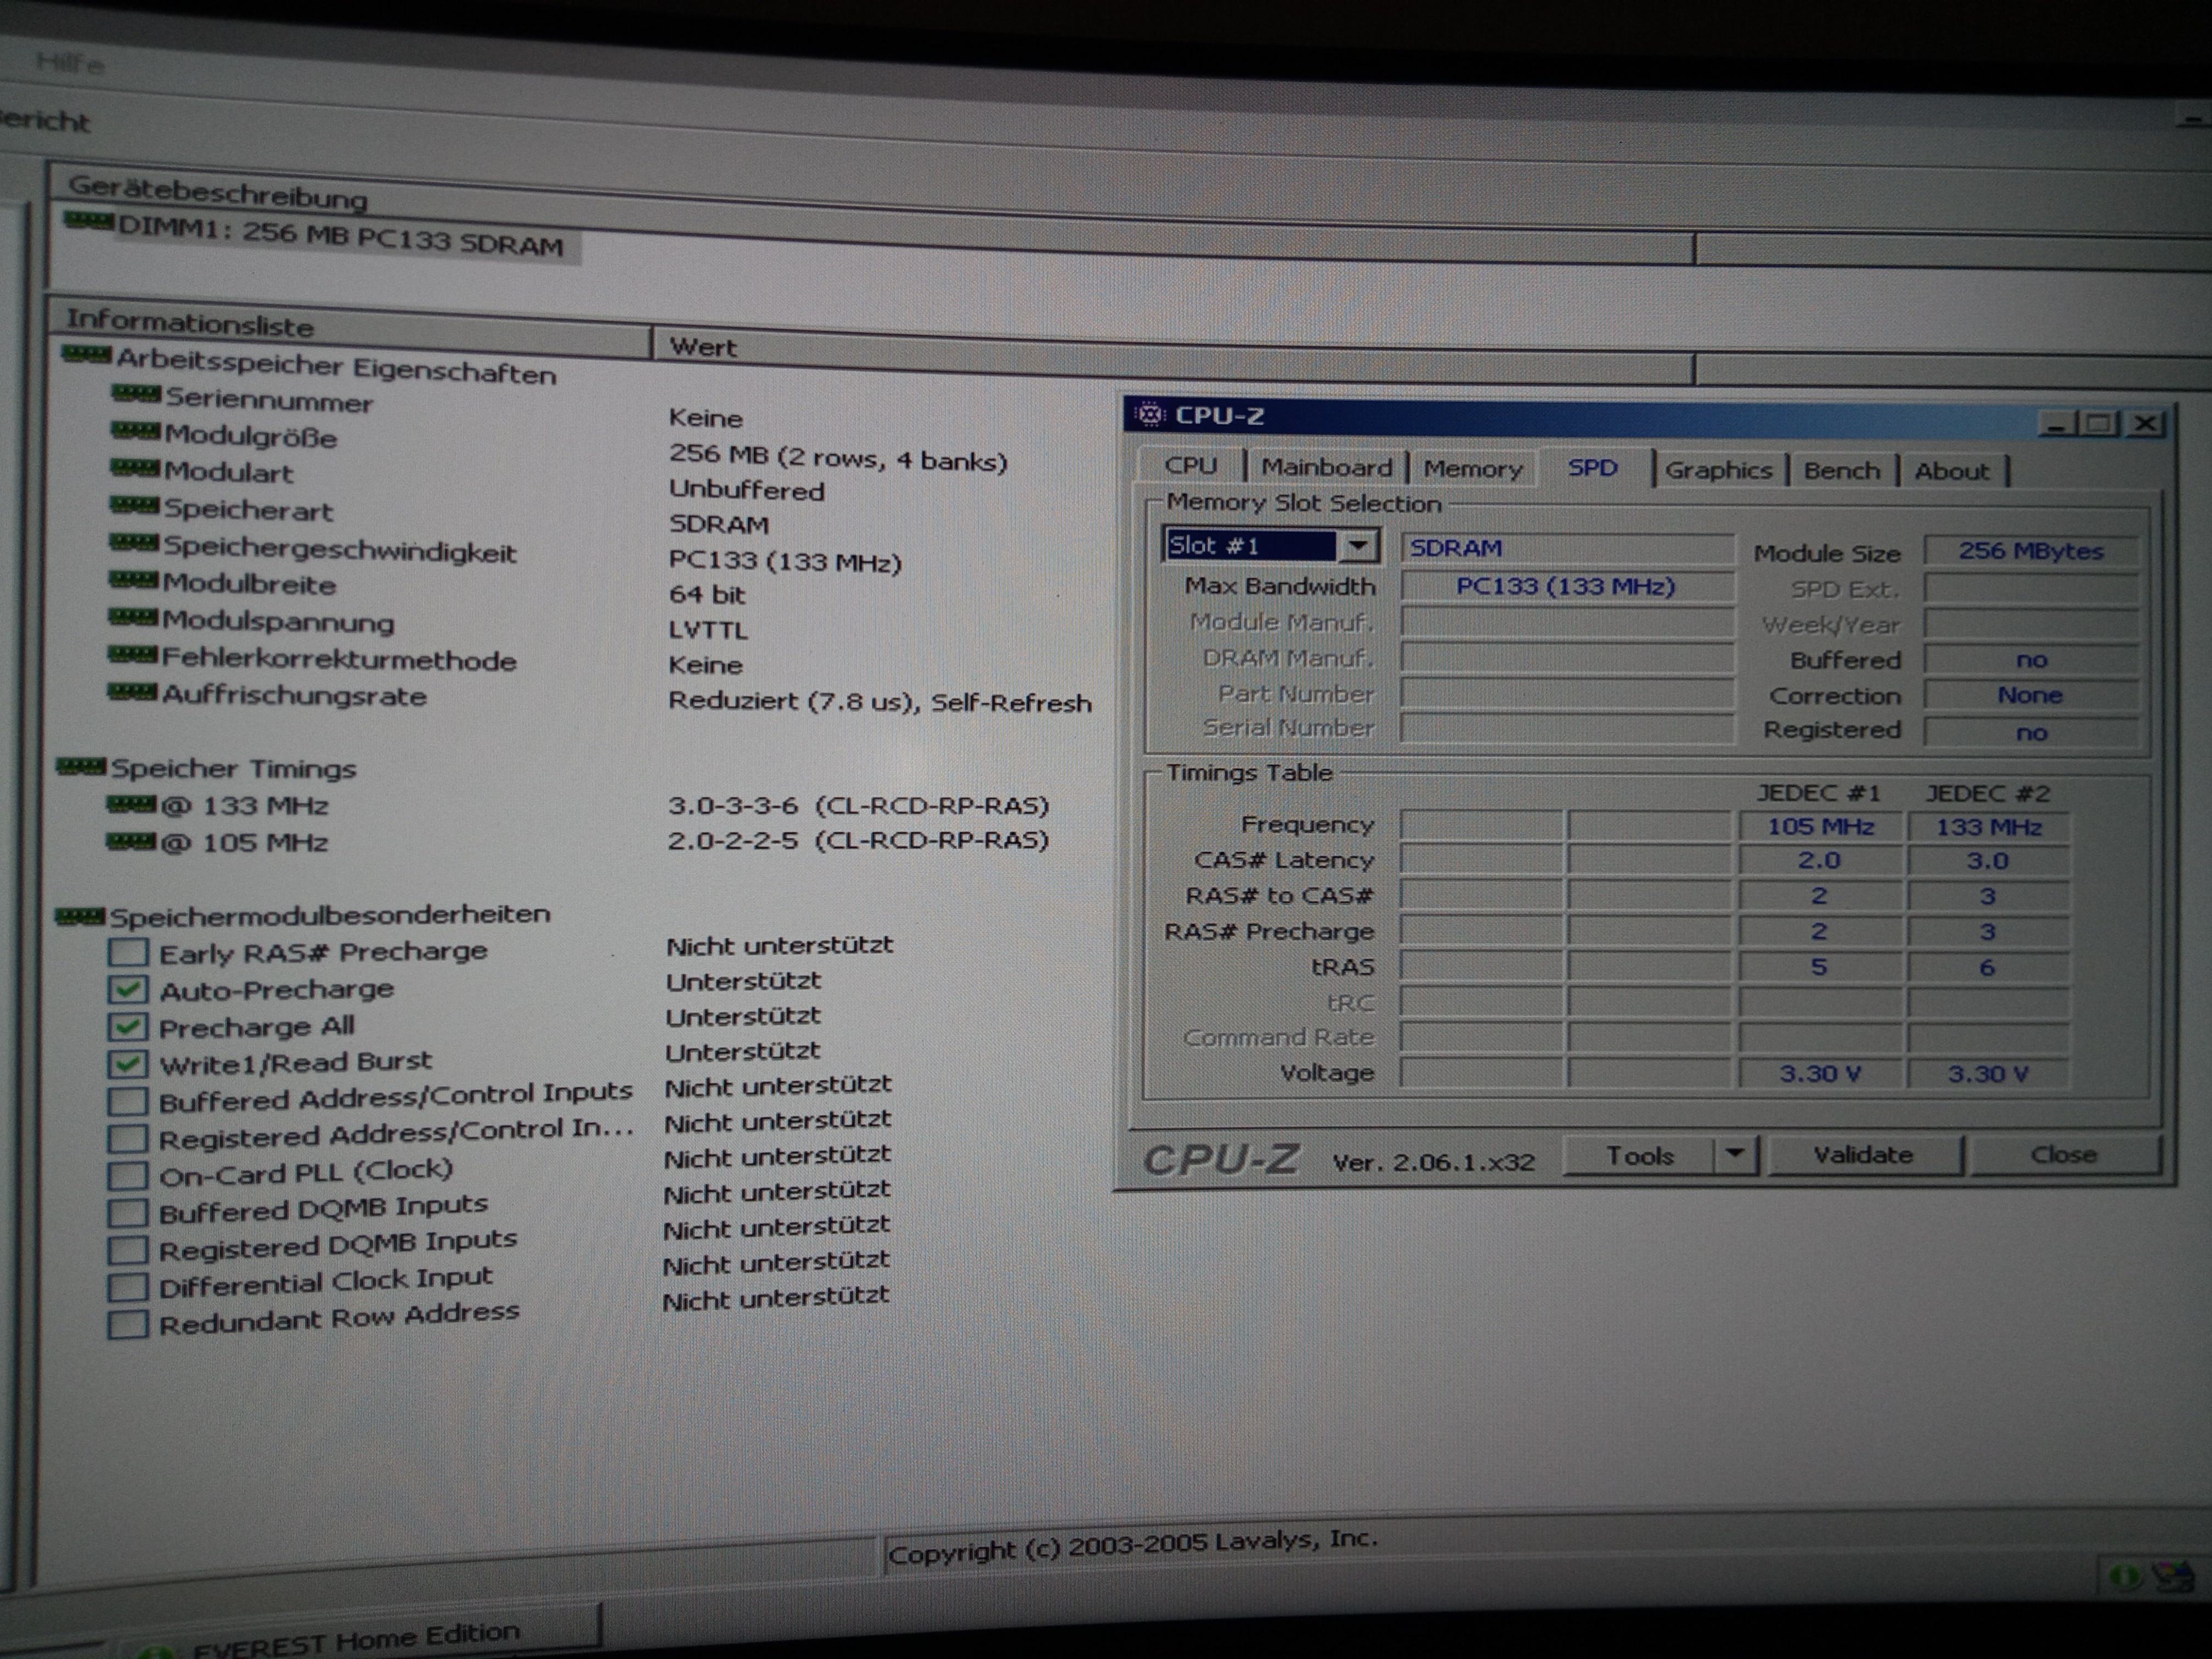
Task: Click the SDRAM memory type field in CPU-Z
Action: pos(1566,548)
